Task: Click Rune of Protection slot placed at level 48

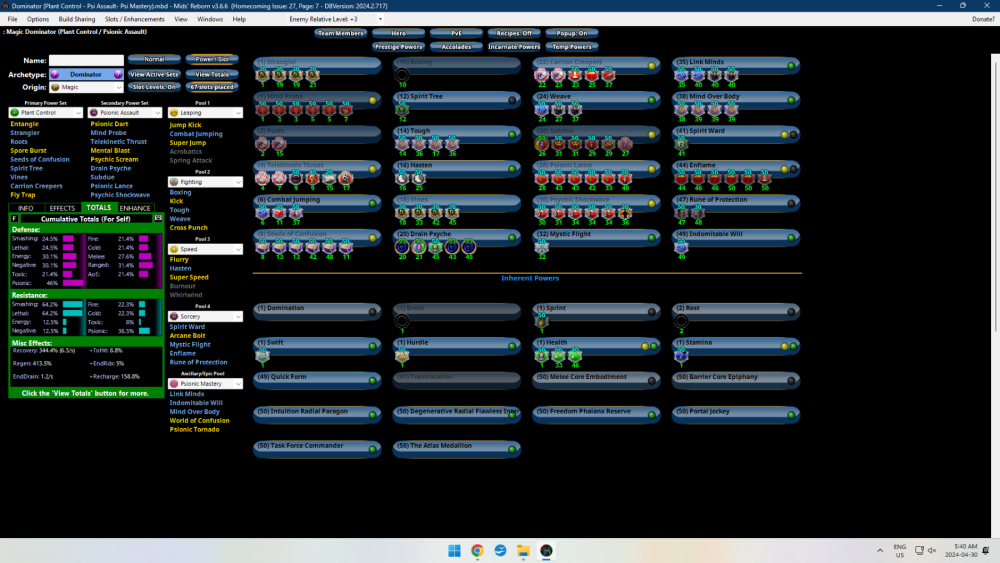Action: (698, 213)
